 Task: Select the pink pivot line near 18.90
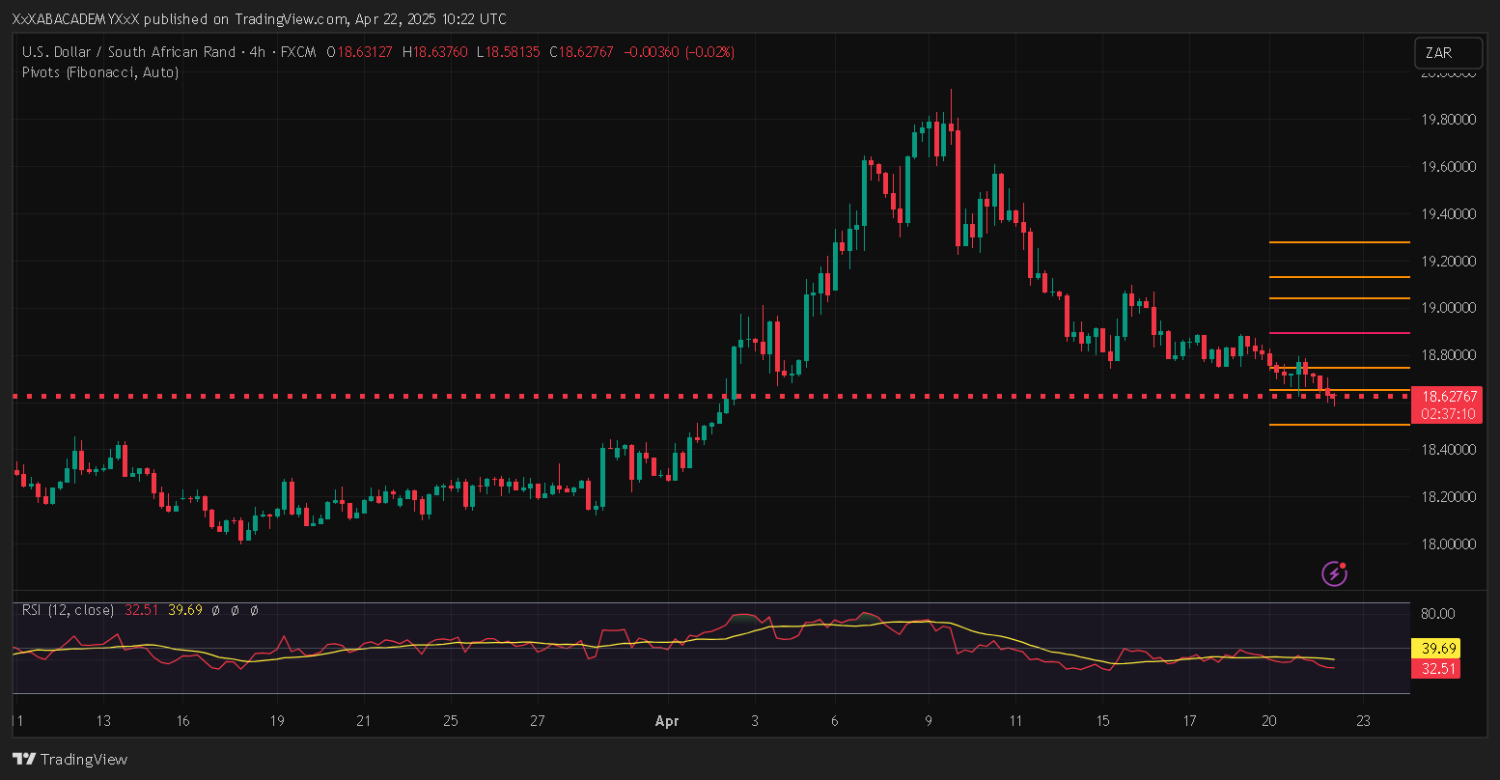coord(1338,333)
